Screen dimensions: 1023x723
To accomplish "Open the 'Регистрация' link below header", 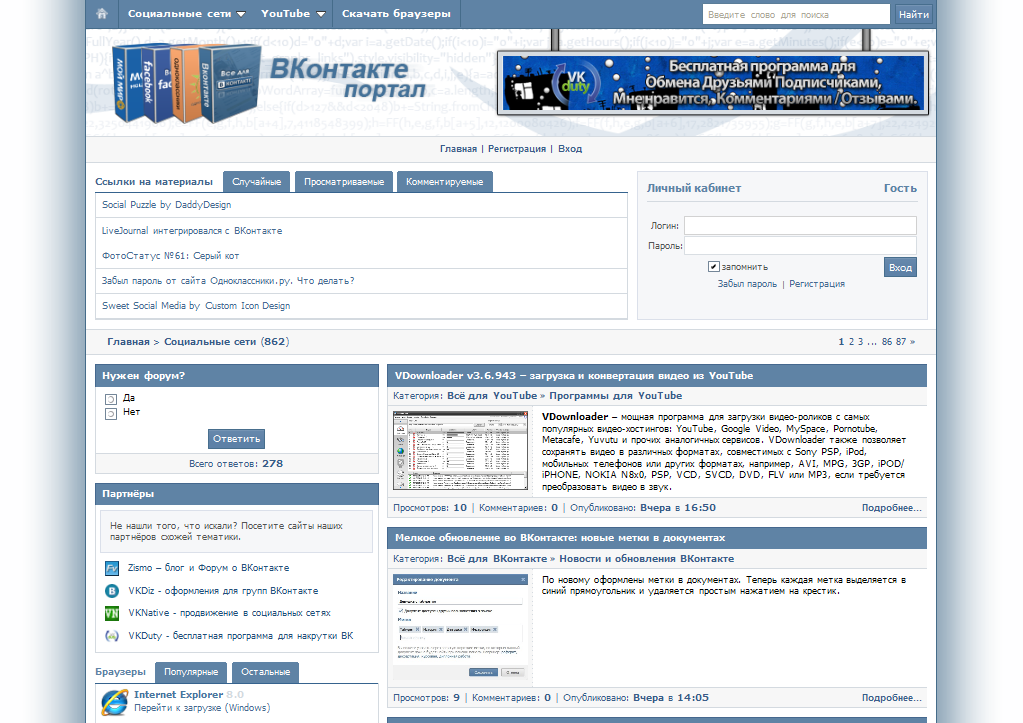I will (517, 149).
